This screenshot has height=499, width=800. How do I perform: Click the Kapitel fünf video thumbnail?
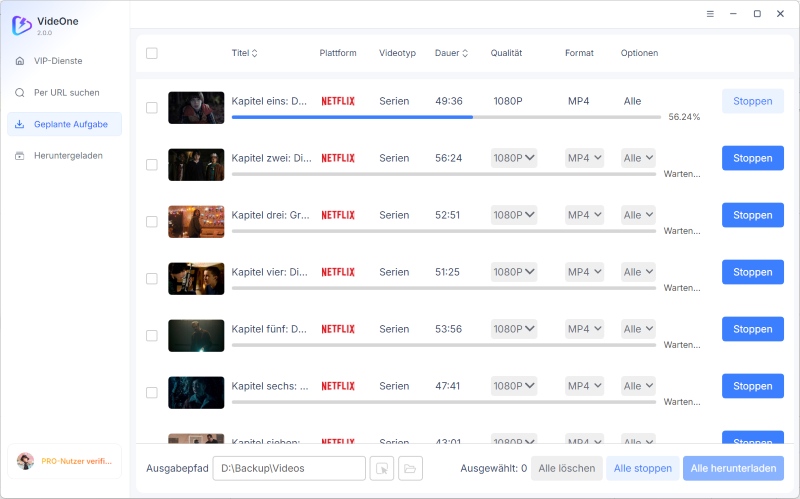click(196, 336)
